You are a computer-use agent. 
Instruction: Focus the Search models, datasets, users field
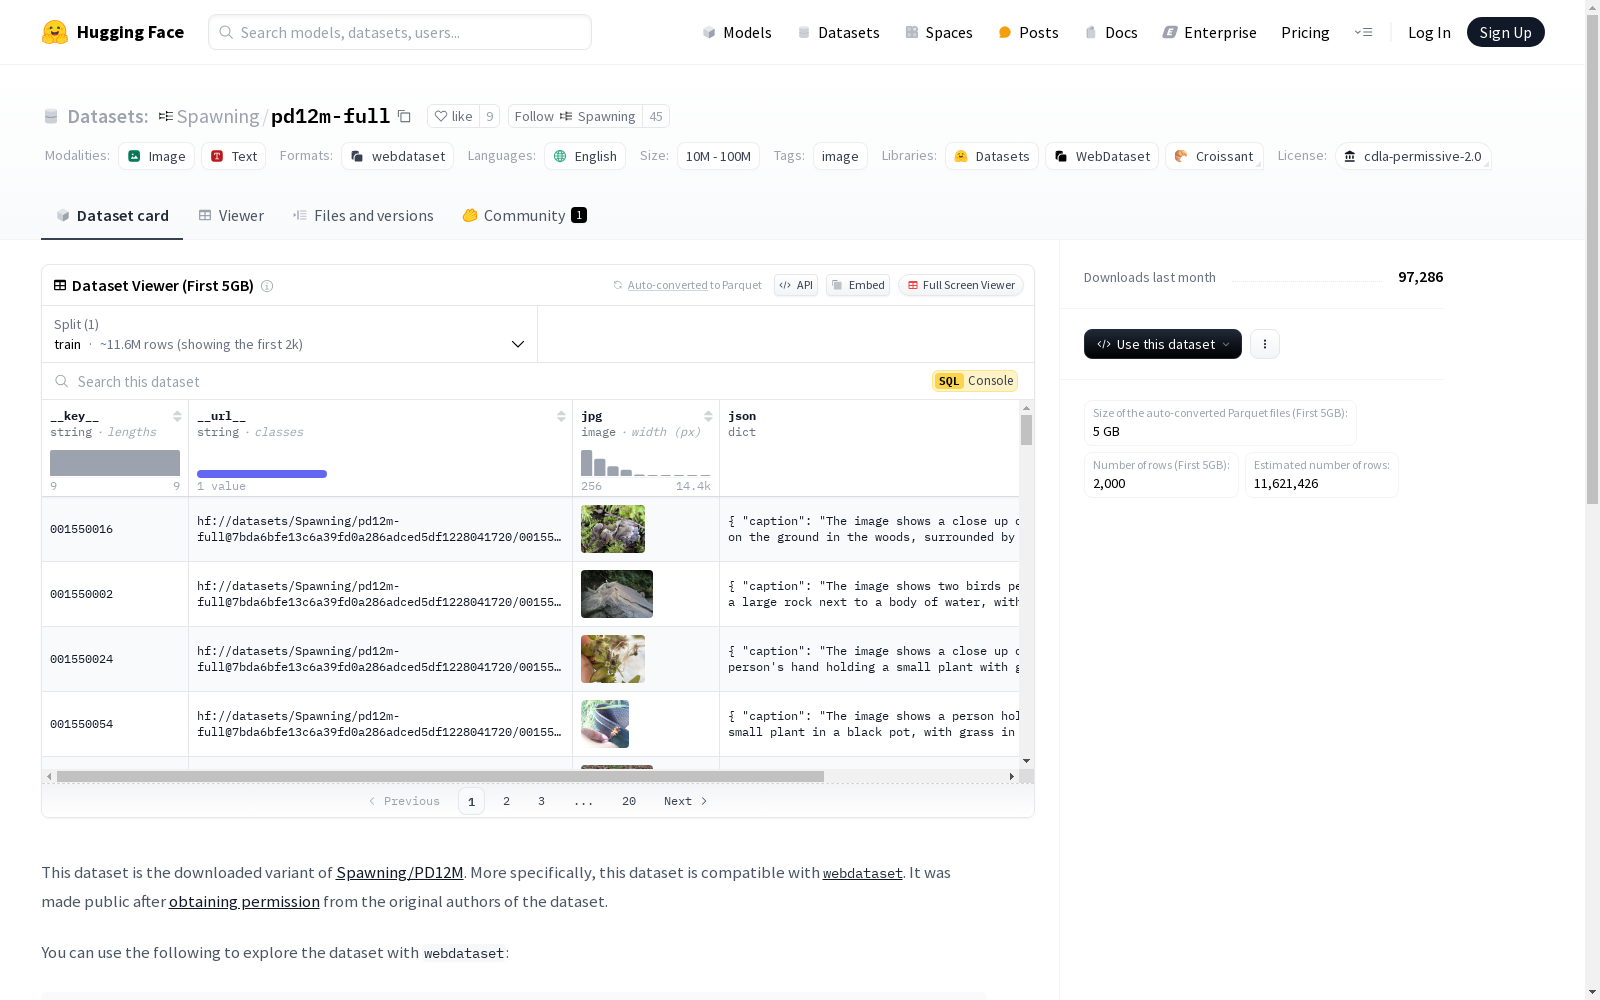pos(400,32)
